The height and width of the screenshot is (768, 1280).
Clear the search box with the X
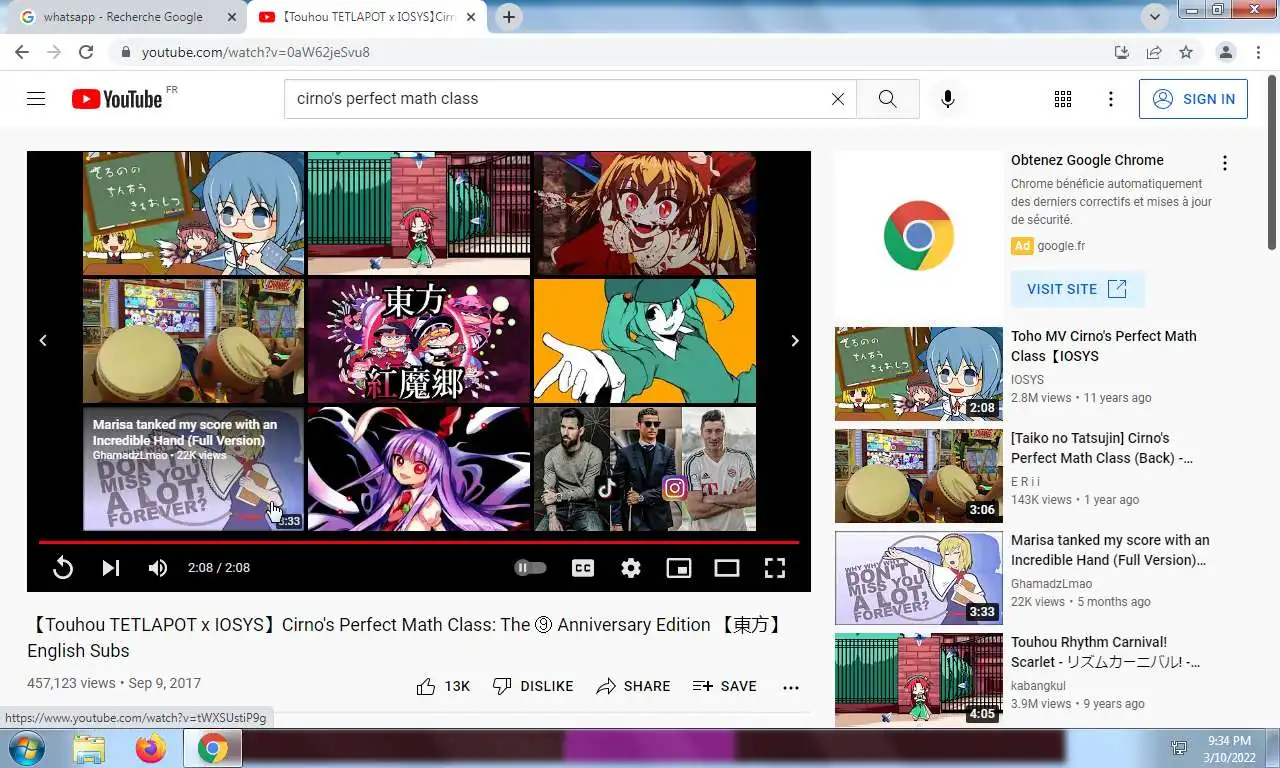(x=838, y=99)
